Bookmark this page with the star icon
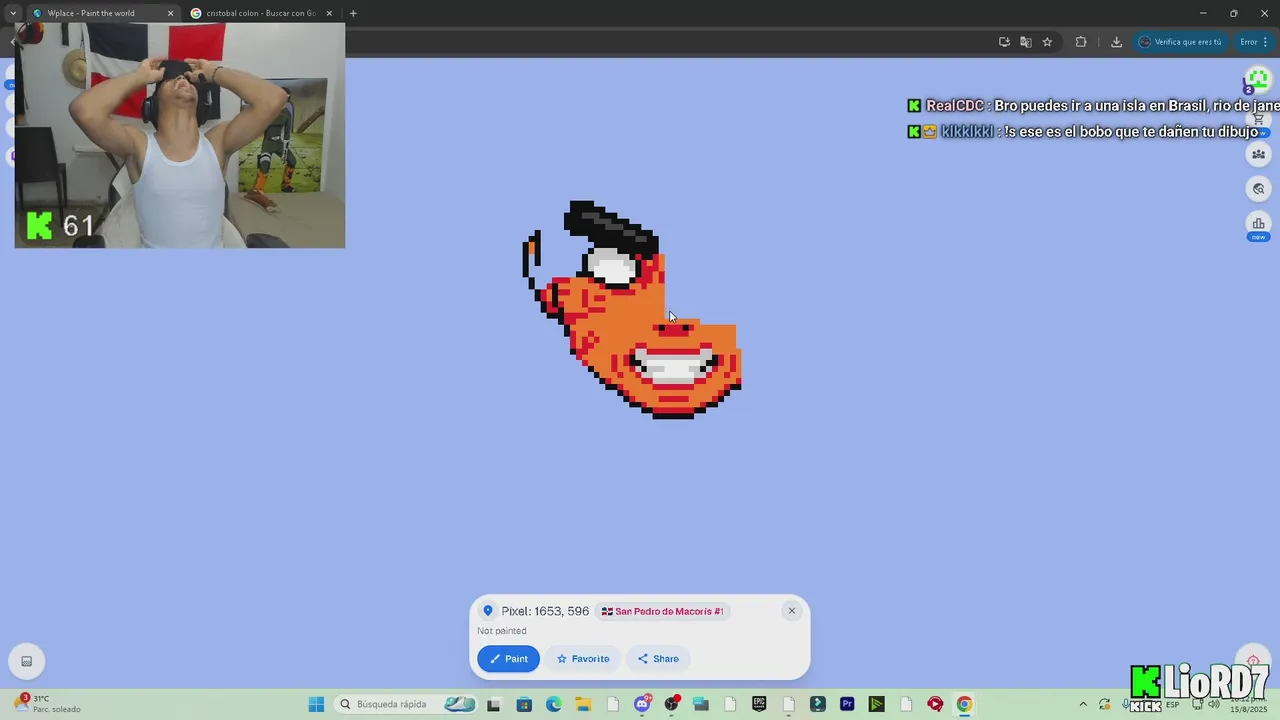The image size is (1280, 720). click(x=1047, y=42)
